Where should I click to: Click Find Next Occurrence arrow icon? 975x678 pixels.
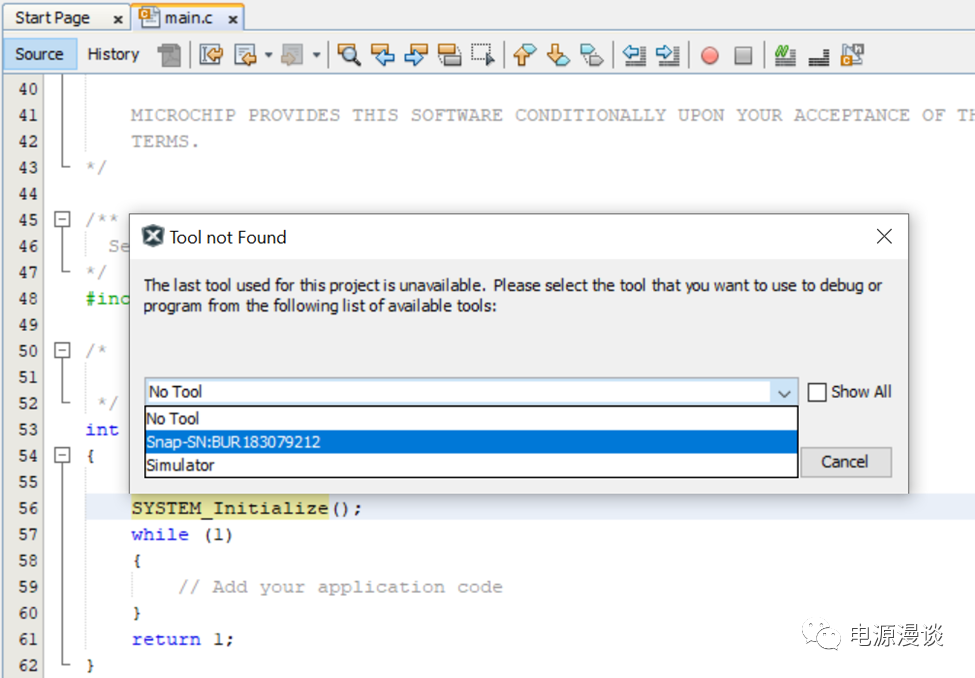coord(415,55)
